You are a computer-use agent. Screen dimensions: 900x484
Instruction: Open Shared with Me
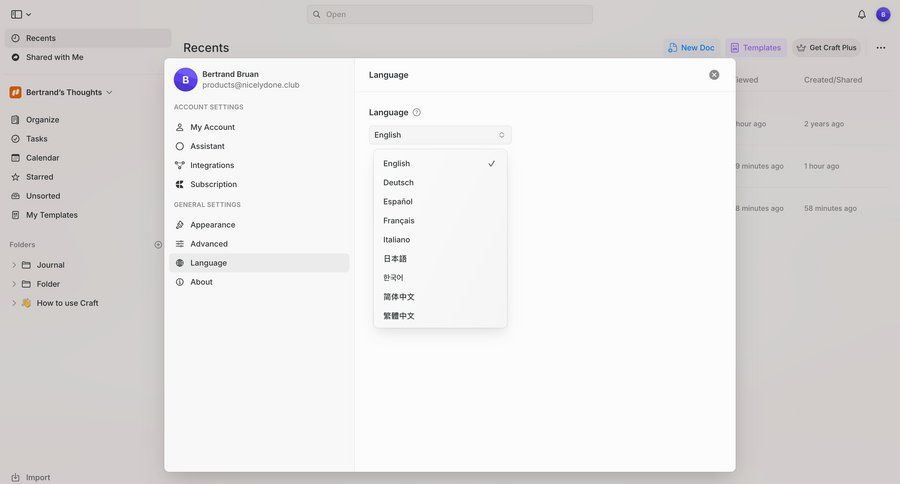[55, 57]
